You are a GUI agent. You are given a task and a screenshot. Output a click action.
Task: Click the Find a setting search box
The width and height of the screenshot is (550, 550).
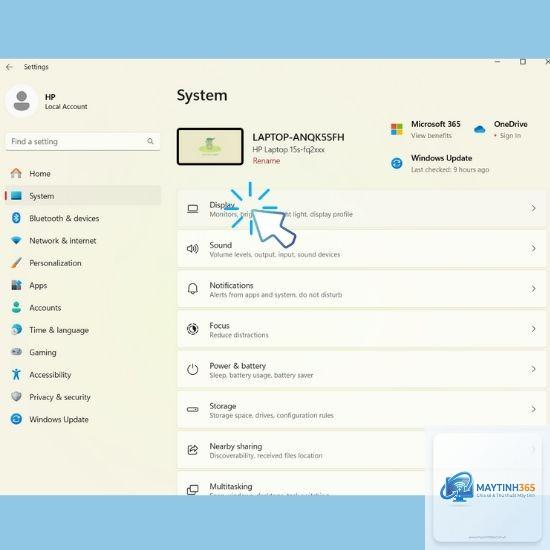pos(83,141)
